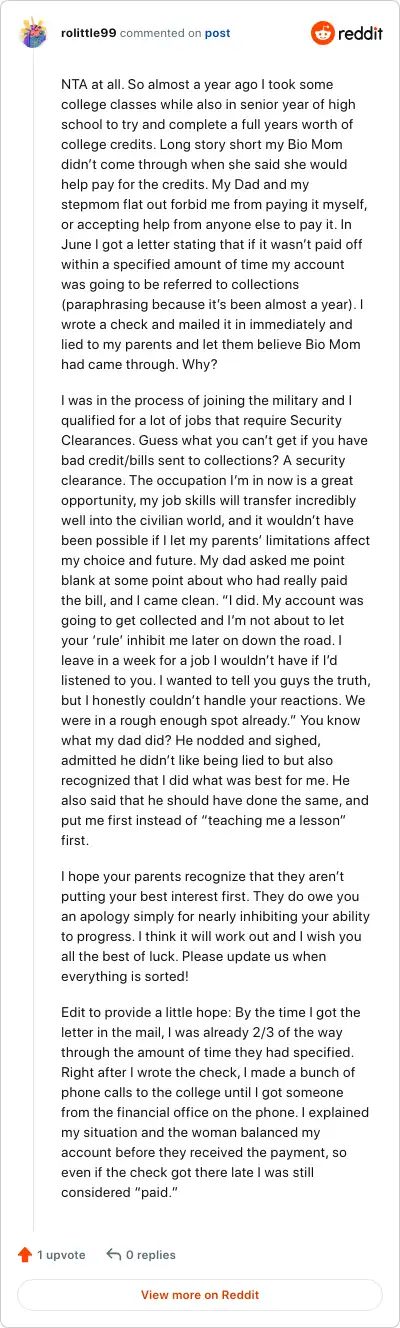Click the orange Reddit Snoo logo icon
Image resolution: width=400 pixels, height=1328 pixels.
pos(324,33)
